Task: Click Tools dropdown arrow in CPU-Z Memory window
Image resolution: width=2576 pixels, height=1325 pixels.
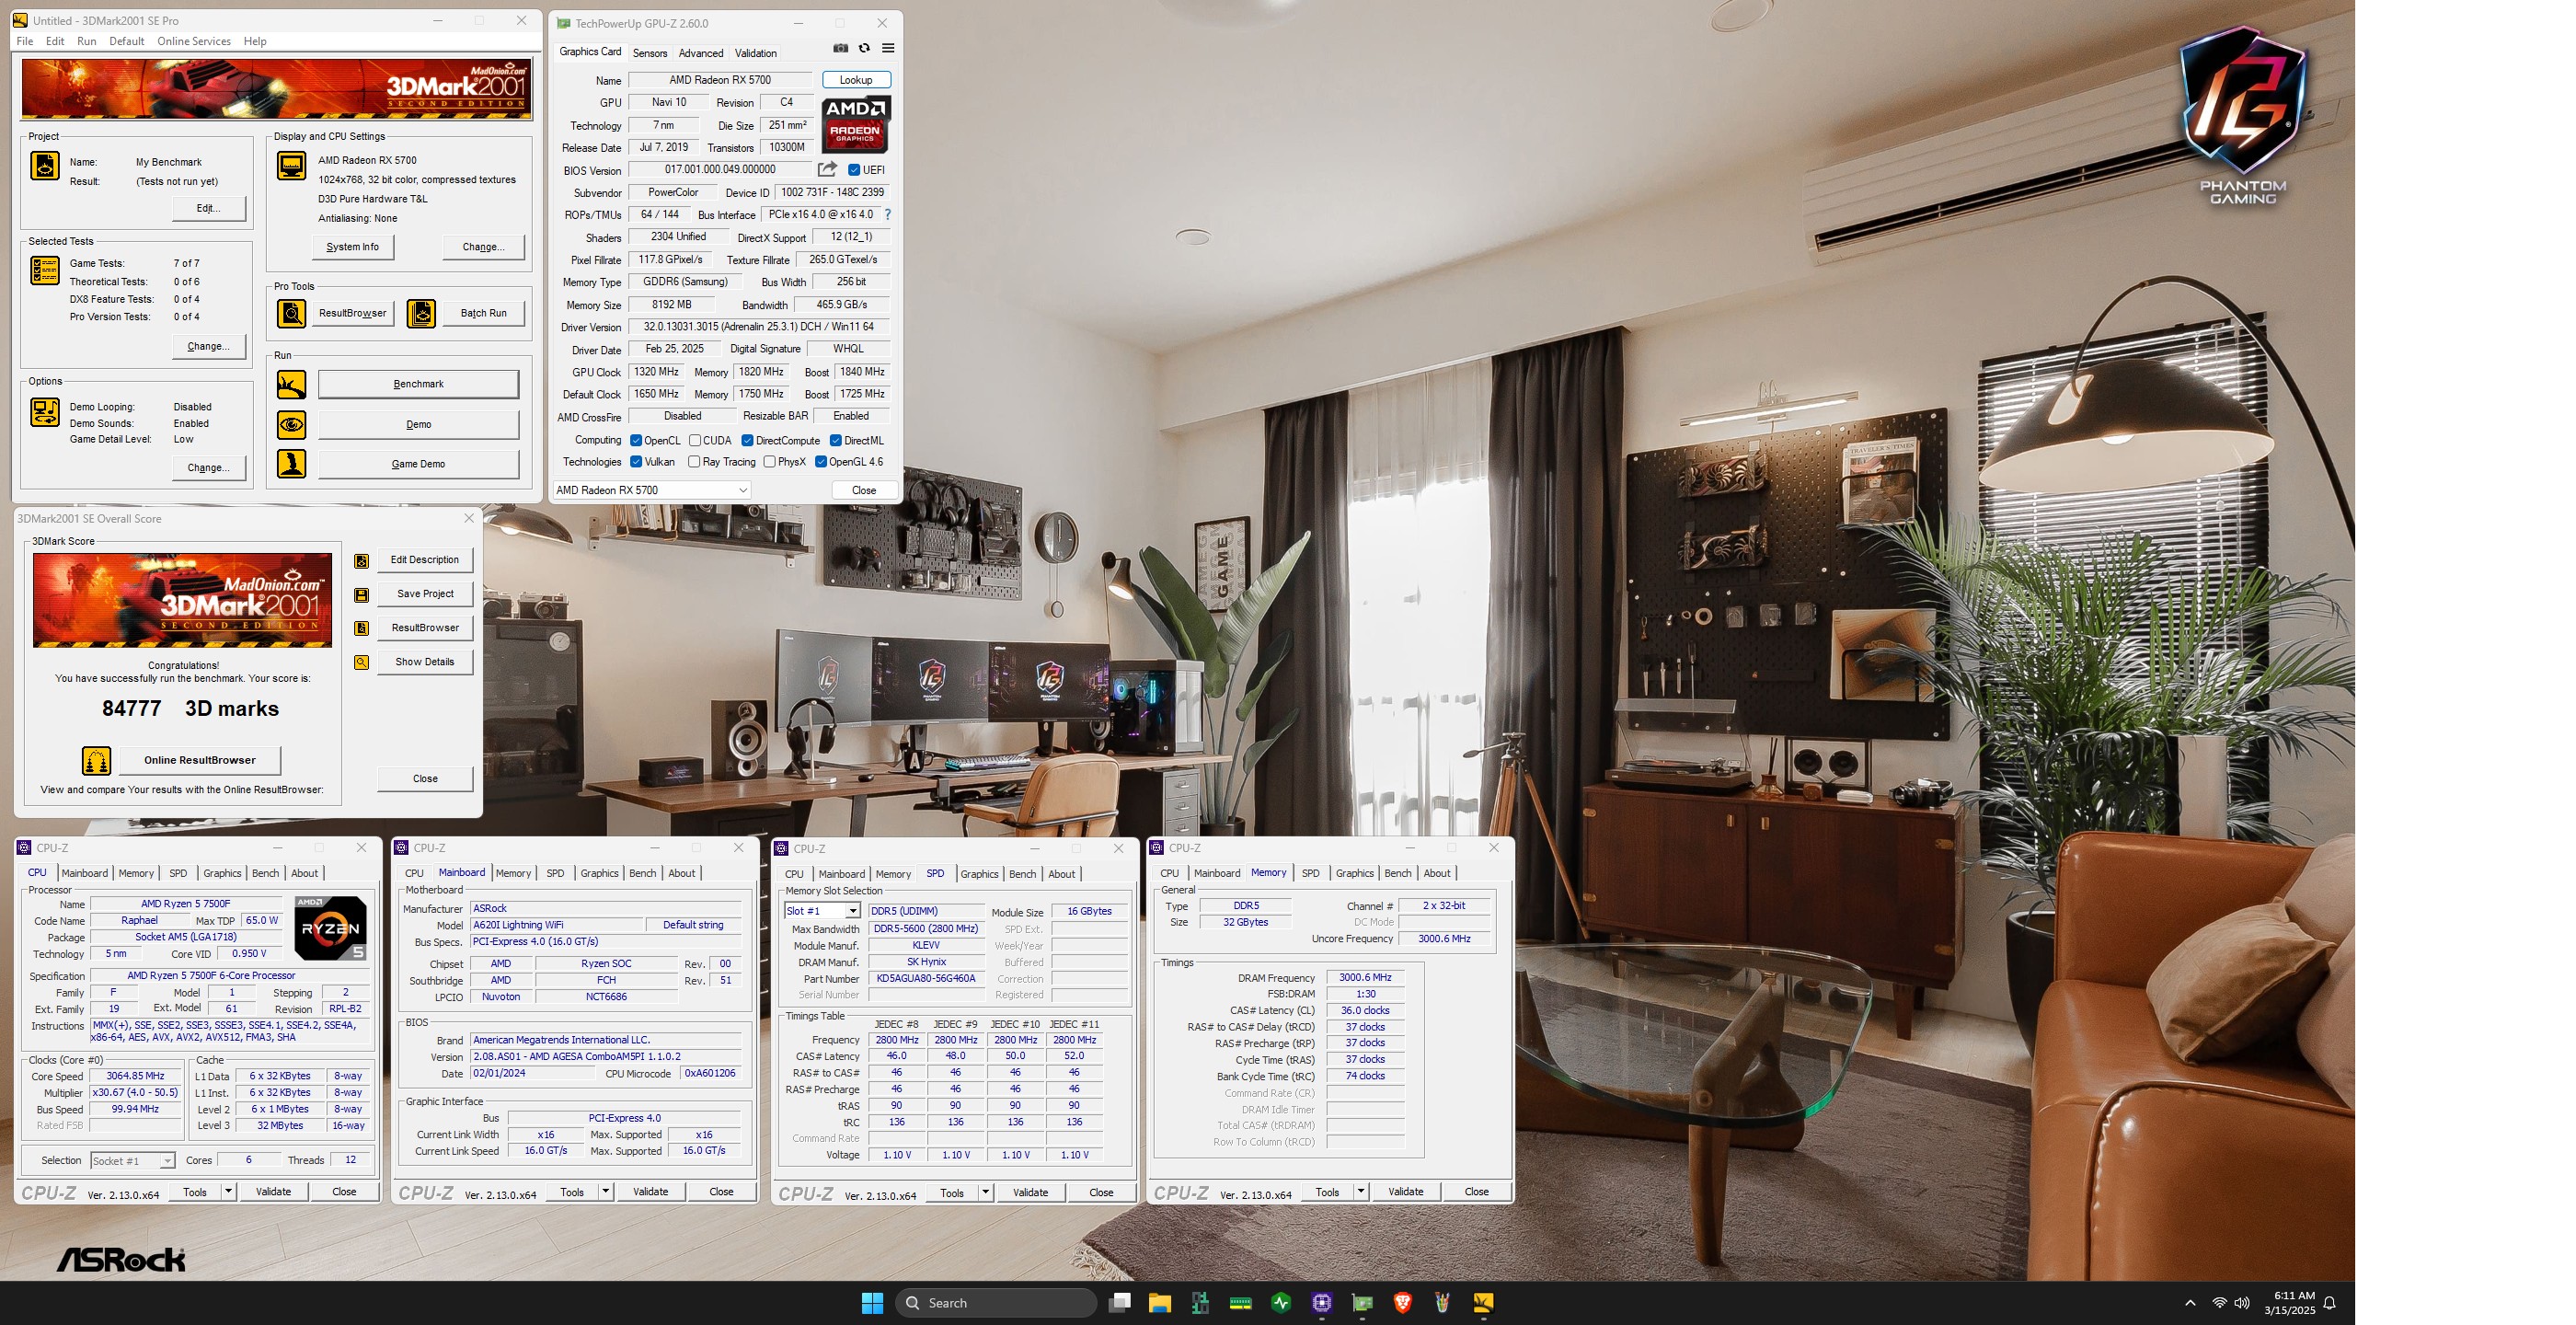Action: click(x=1360, y=1192)
